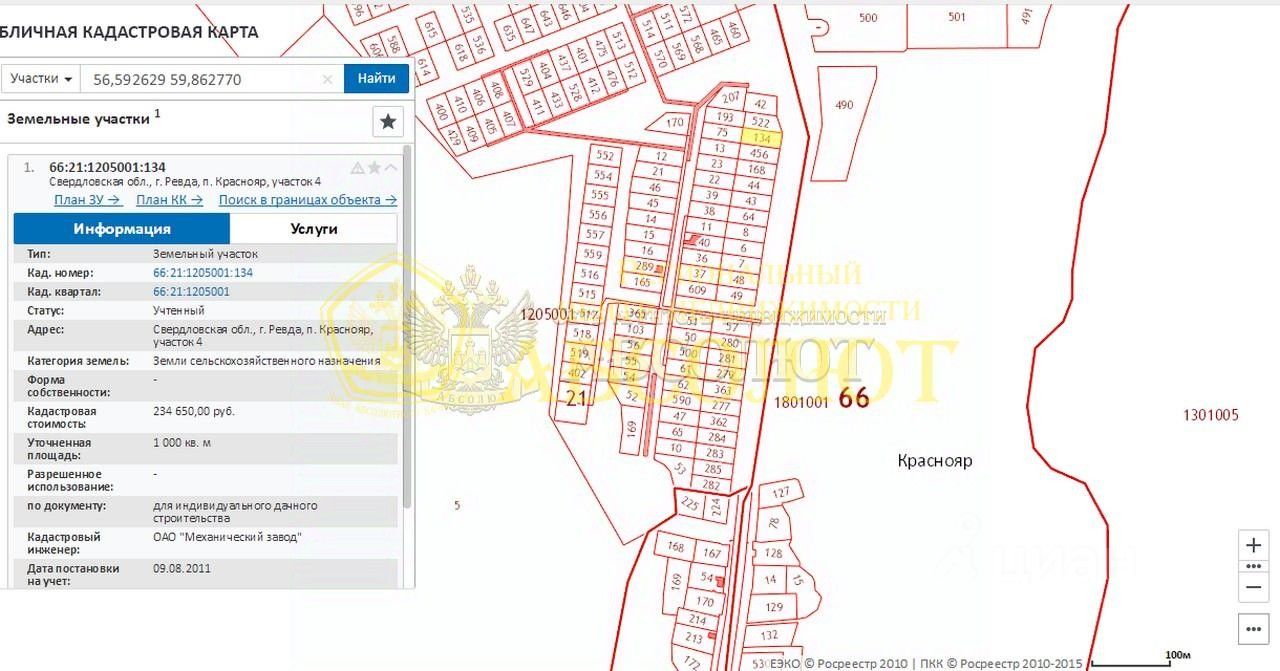1280x671 pixels.
Task: Click the Найти search button
Action: (x=376, y=79)
